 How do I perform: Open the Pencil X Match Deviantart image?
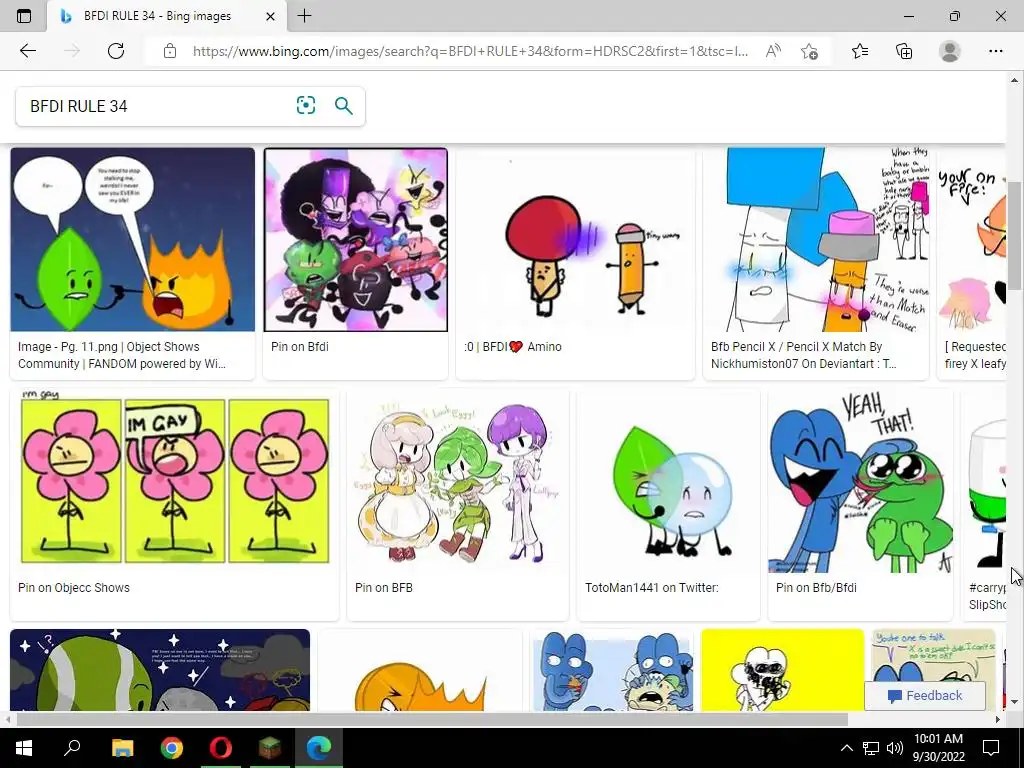point(816,240)
